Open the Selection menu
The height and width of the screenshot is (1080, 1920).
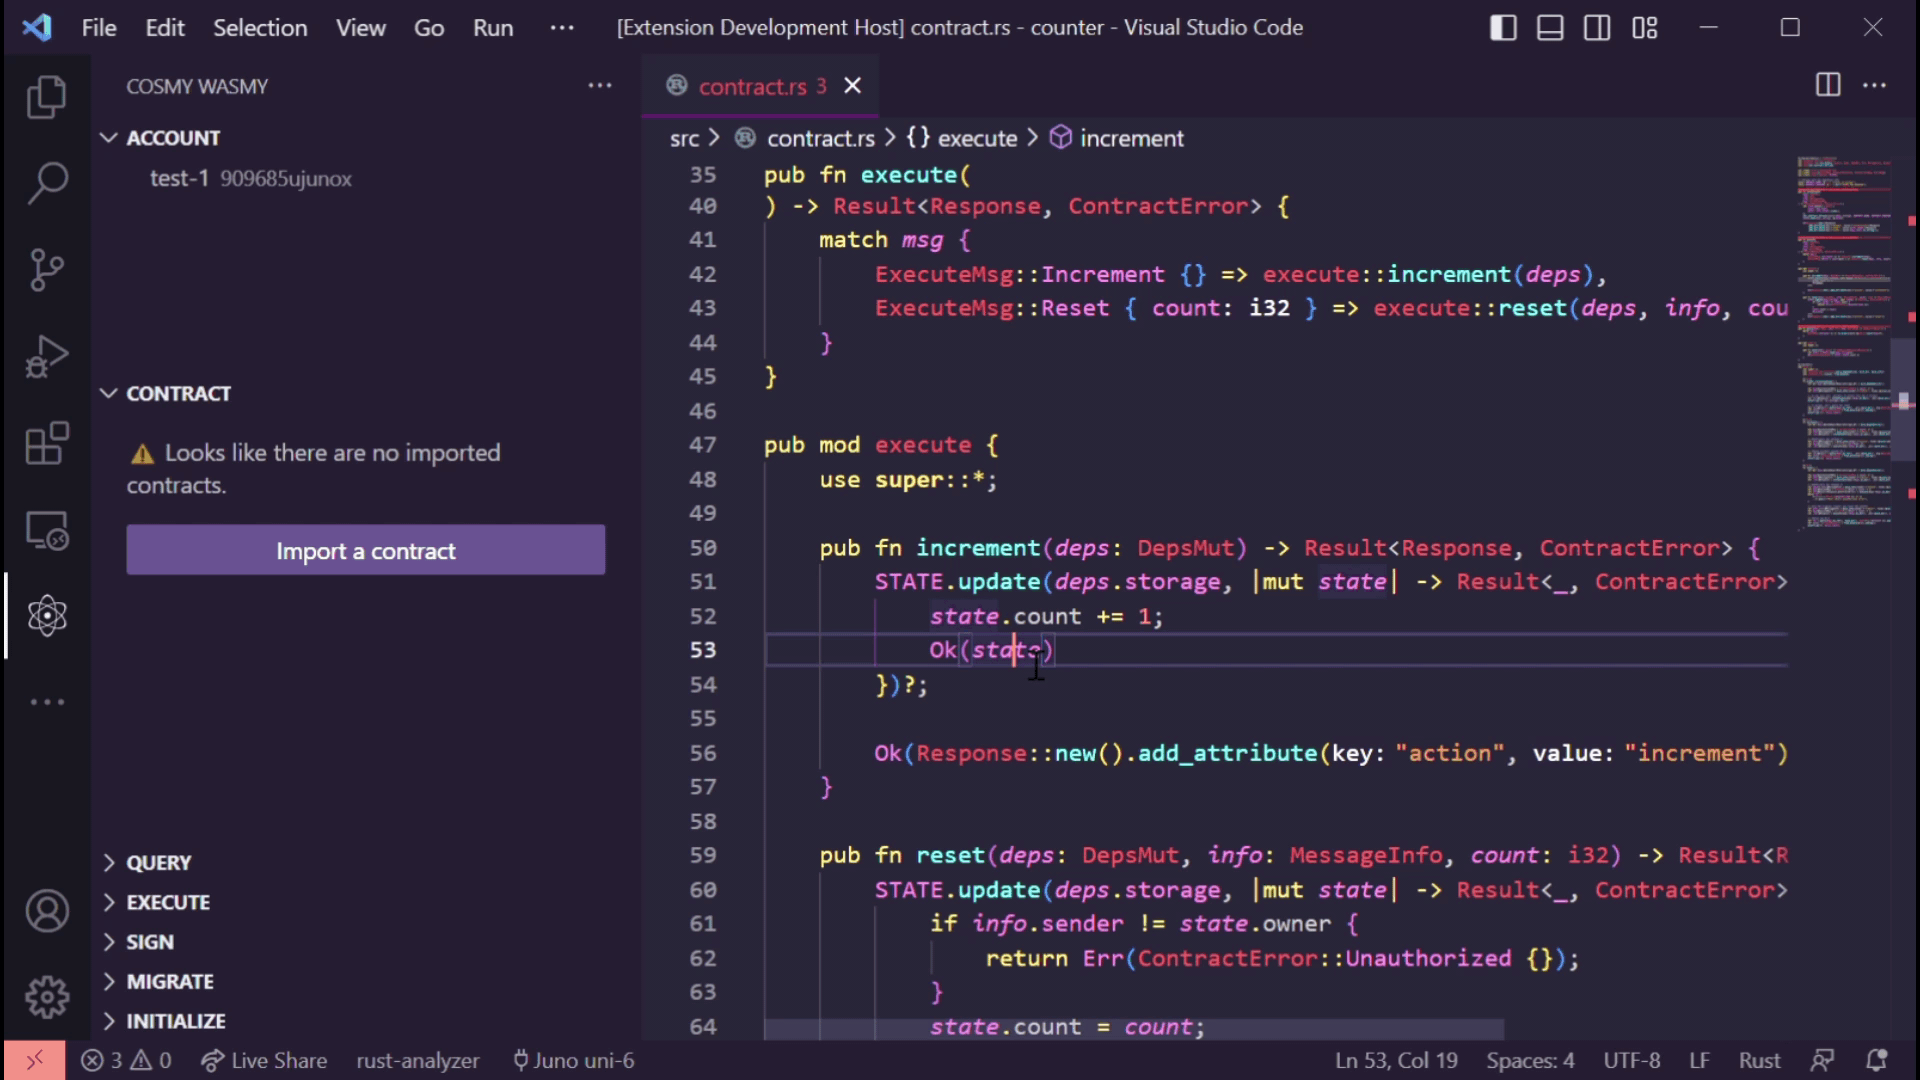259,27
